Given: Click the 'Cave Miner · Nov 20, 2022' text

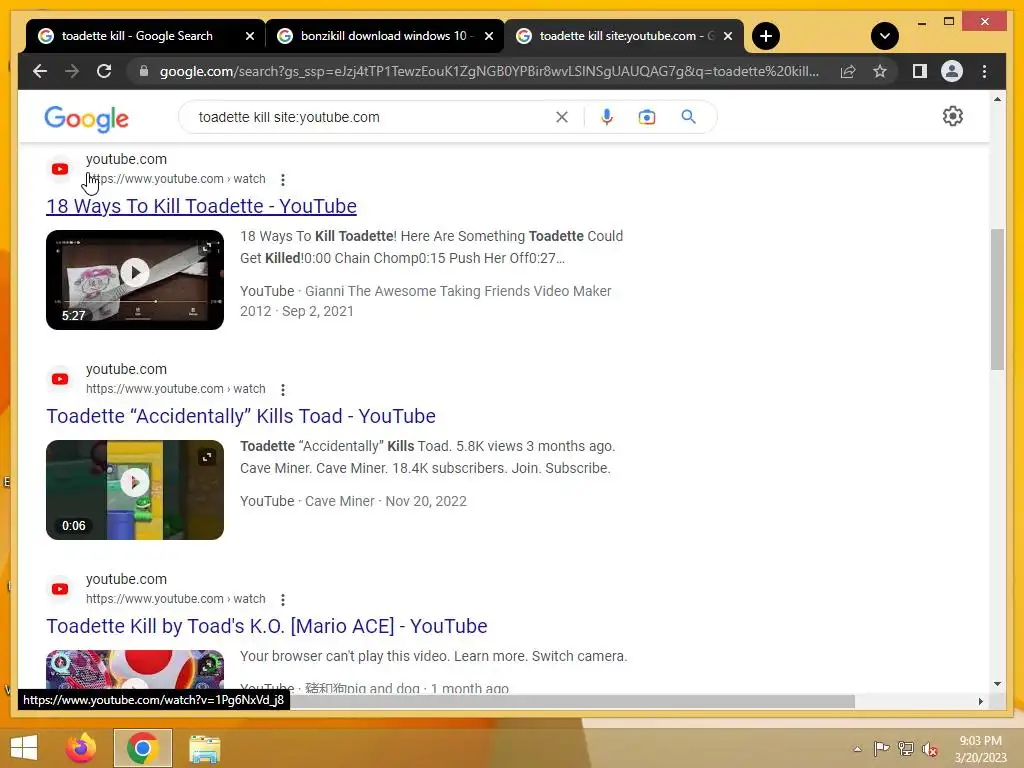Looking at the screenshot, I should pos(386,502).
